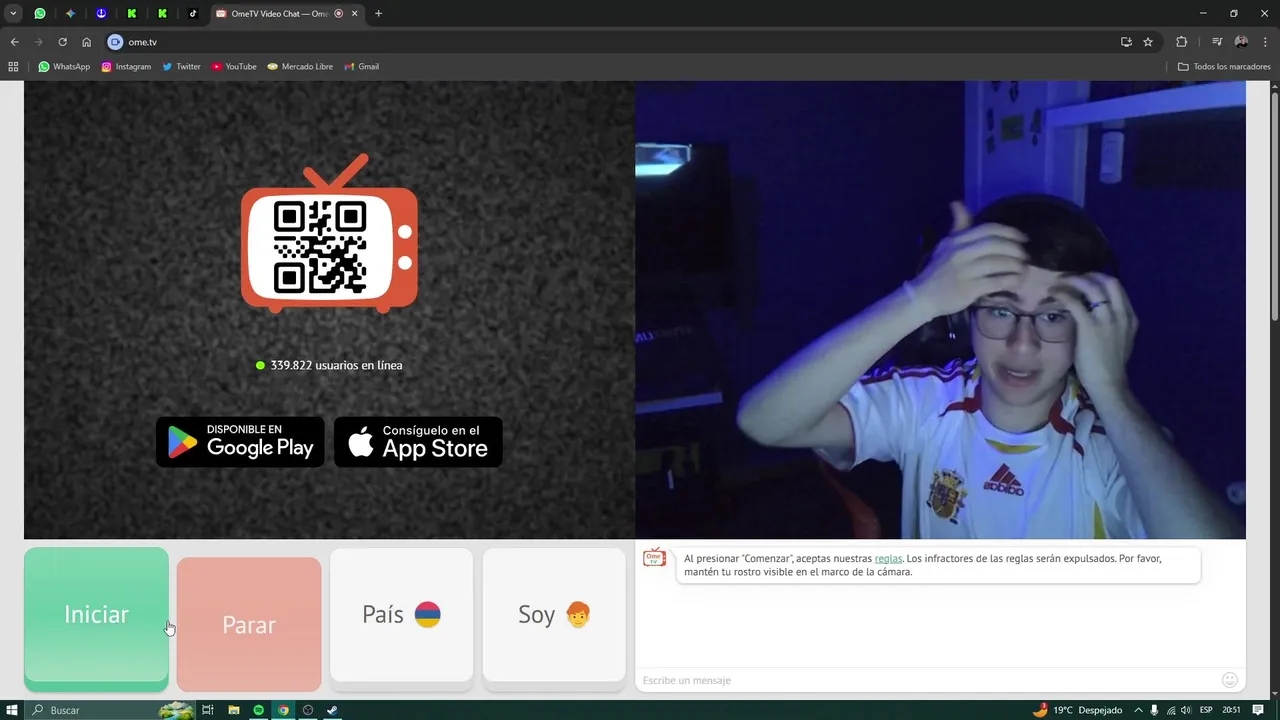Open the pinned TikTok tab
This screenshot has height=720, width=1280.
193,14
